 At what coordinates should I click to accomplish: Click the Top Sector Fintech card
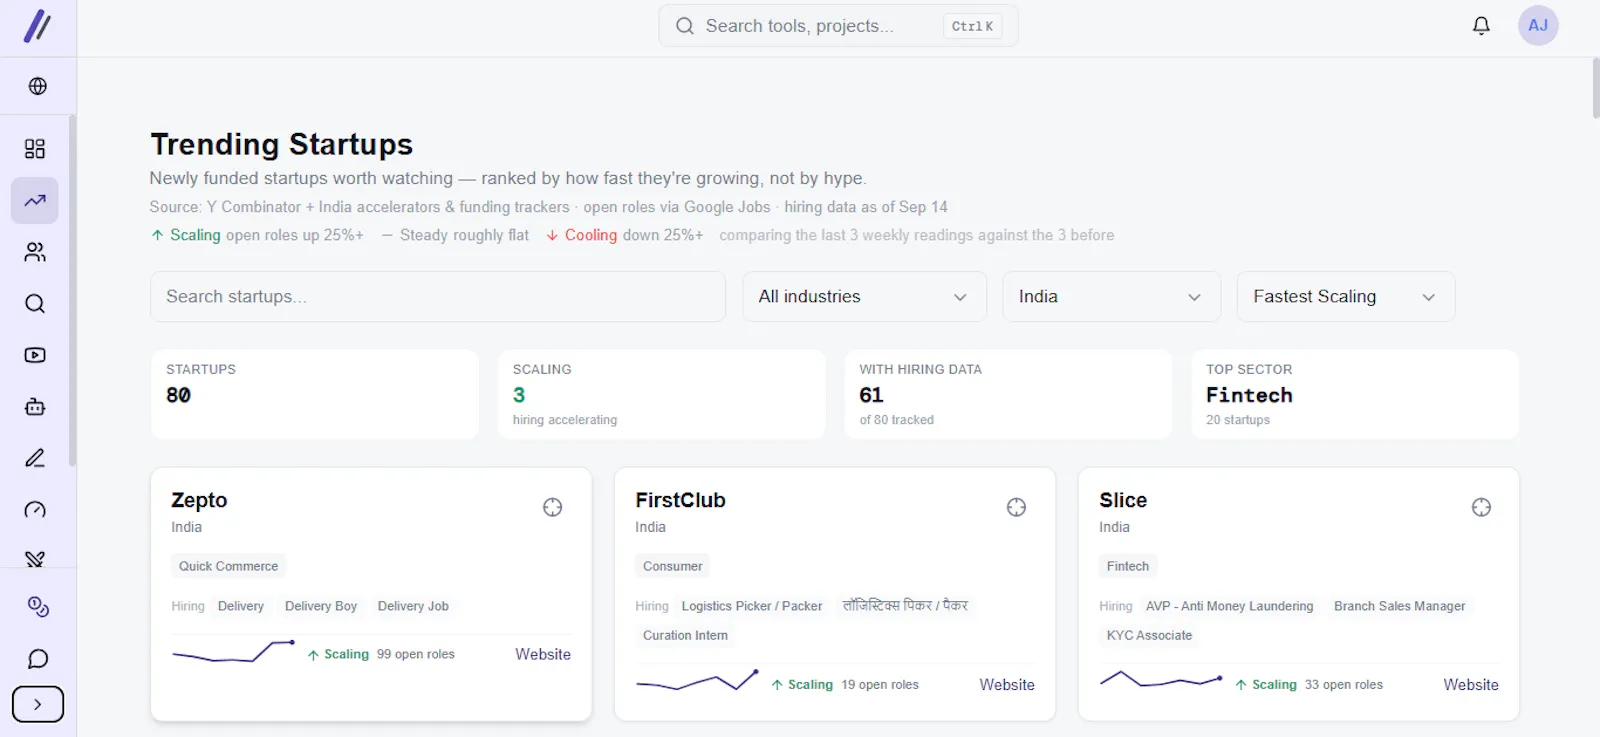click(1355, 394)
